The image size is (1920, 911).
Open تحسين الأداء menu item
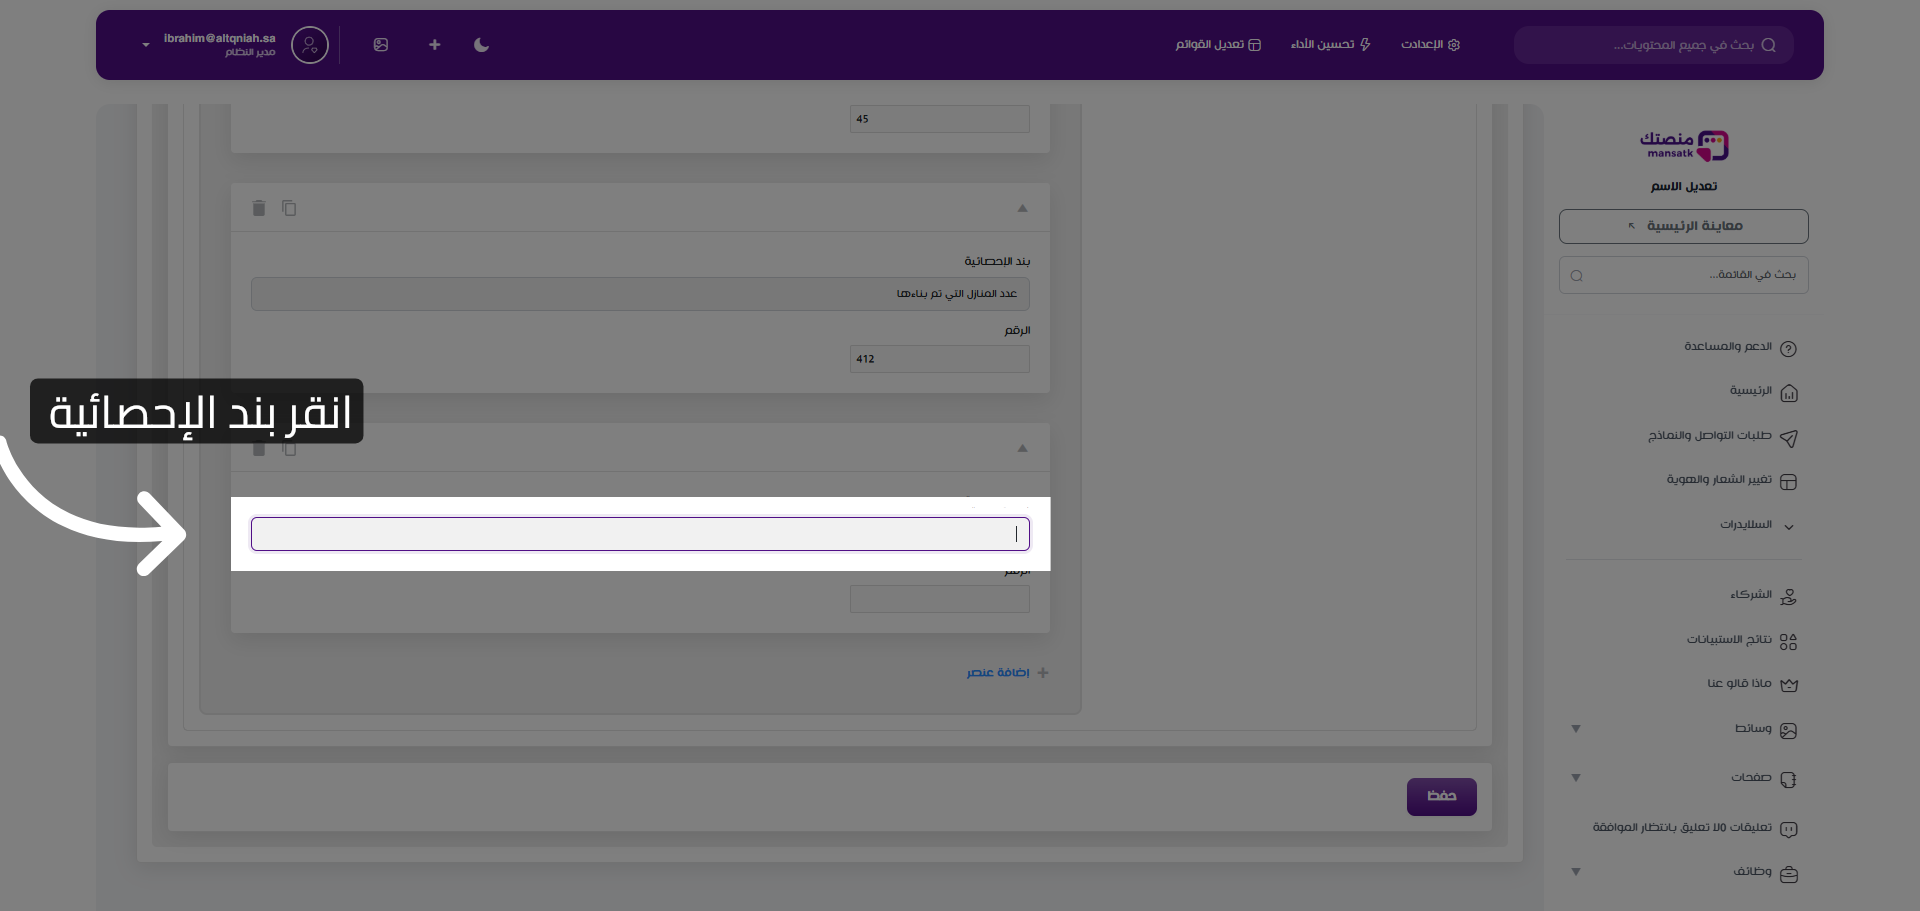(1330, 45)
